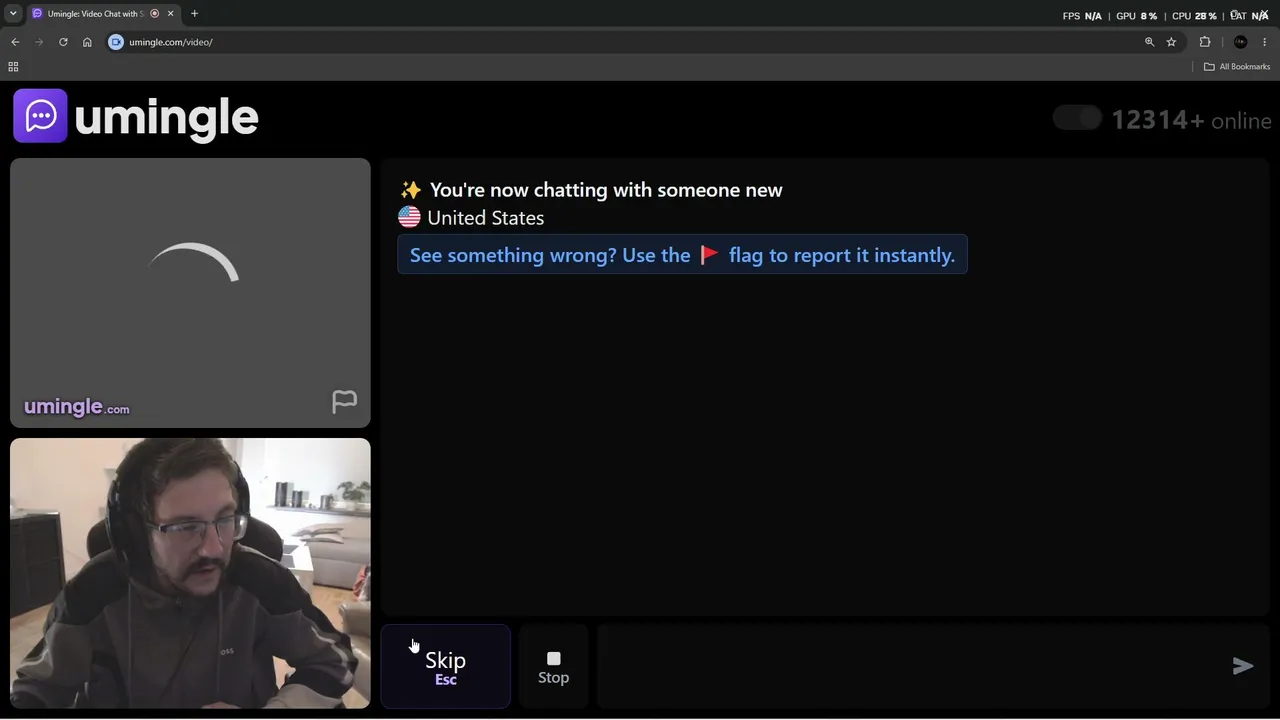This screenshot has width=1280, height=720.
Task: Click 'You're now chatting with someone new'
Action: 606,190
